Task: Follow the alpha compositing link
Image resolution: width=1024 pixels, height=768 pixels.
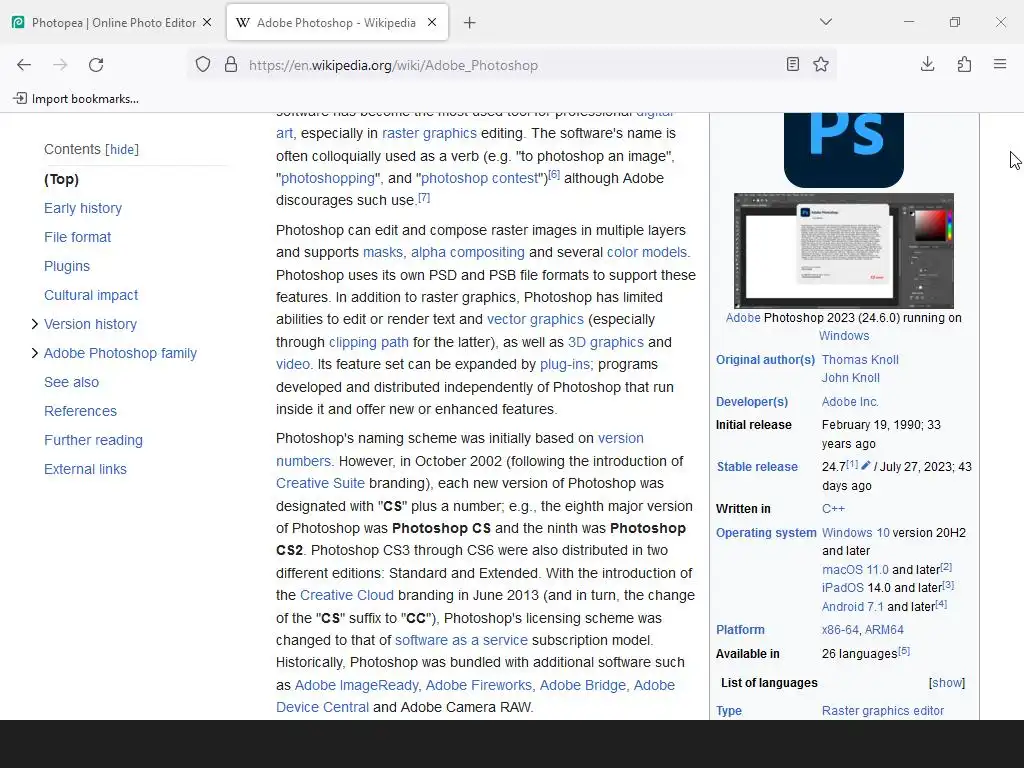Action: (x=468, y=252)
